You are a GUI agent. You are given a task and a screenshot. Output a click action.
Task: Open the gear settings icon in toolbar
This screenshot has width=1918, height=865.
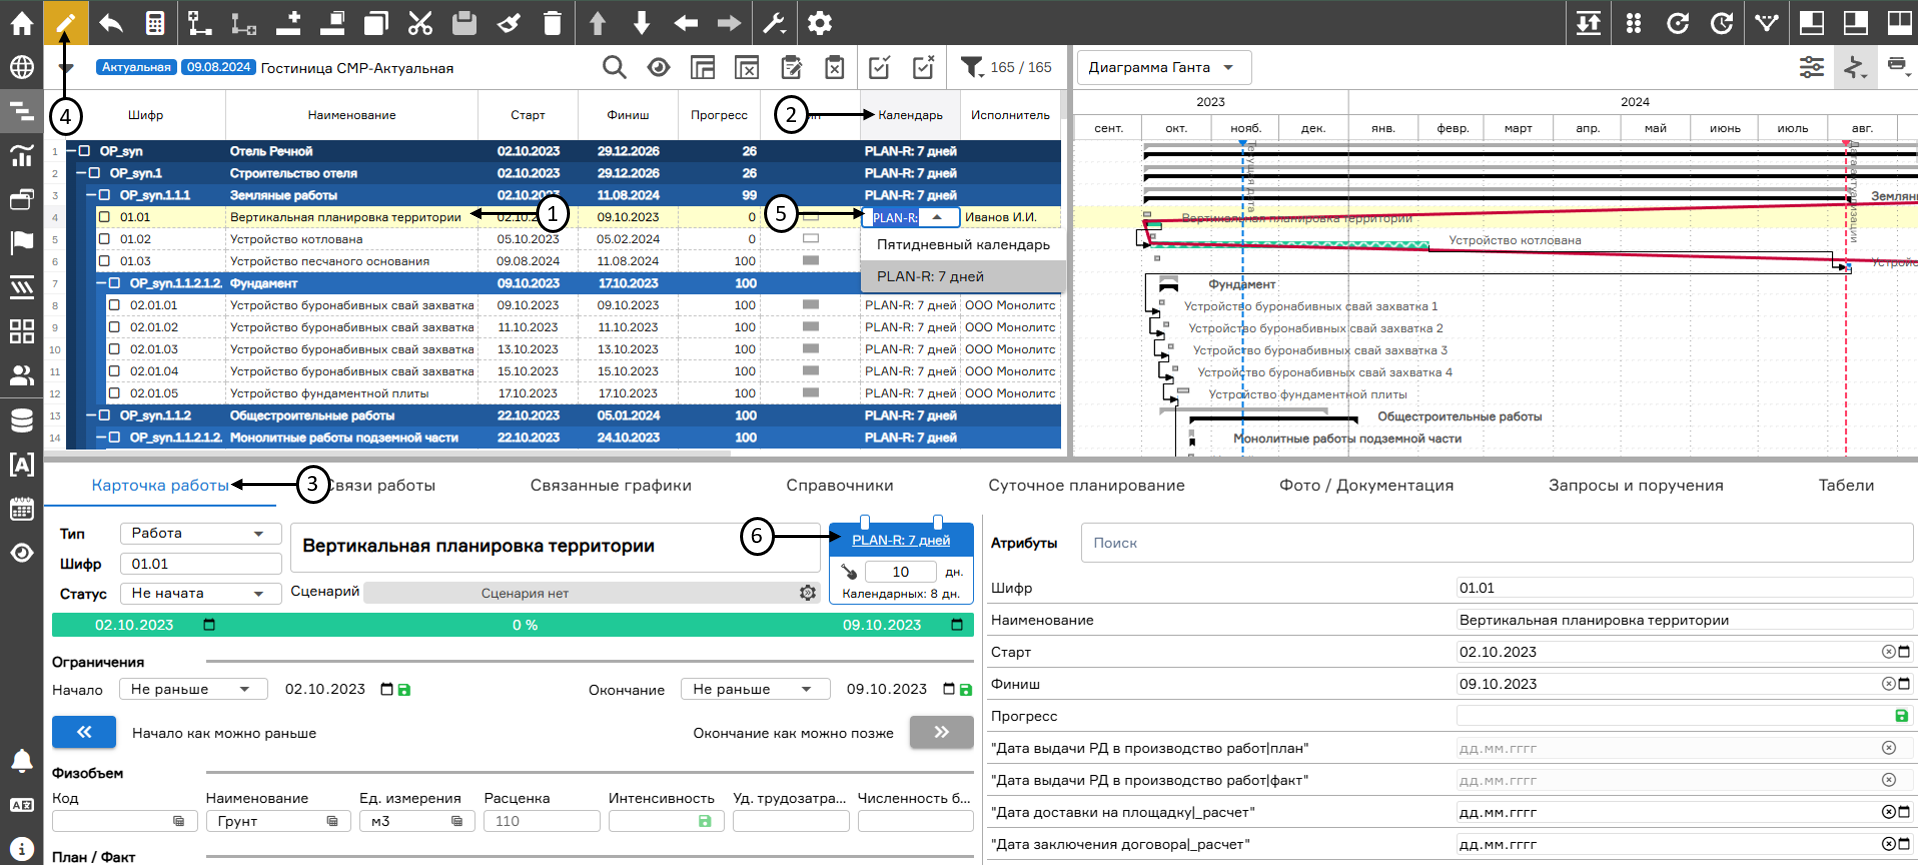point(820,22)
